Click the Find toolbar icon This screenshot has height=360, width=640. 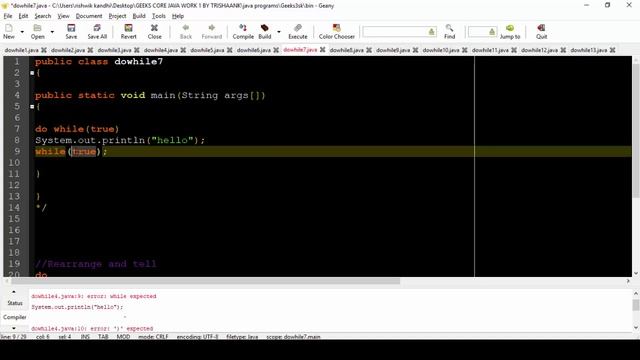tap(449, 31)
